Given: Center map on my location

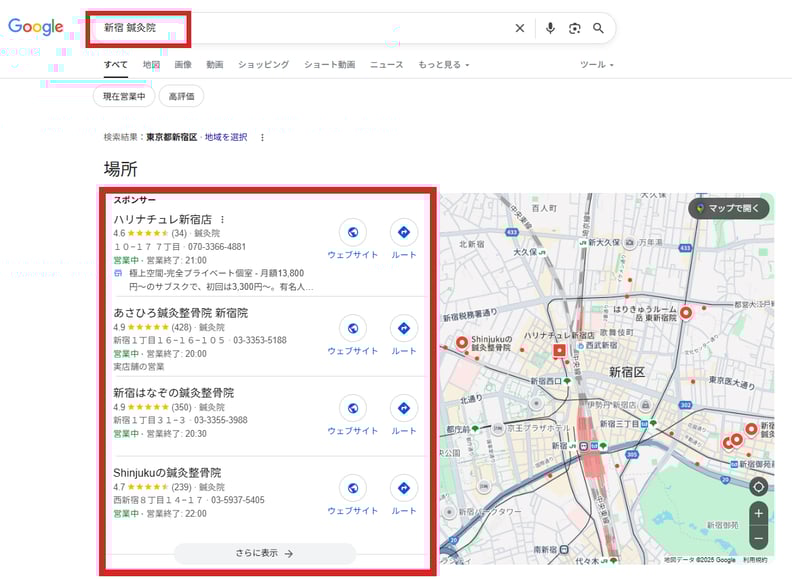Looking at the screenshot, I should click(758, 487).
